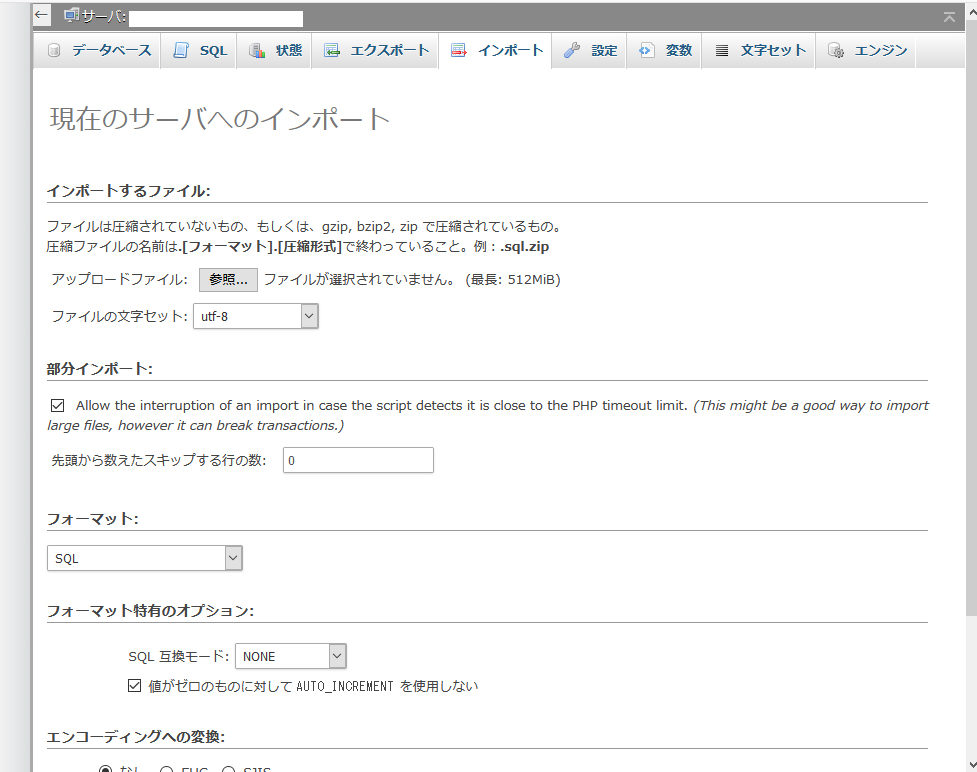
Task: Click the Export (エクスポート) tab icon
Action: point(332,51)
